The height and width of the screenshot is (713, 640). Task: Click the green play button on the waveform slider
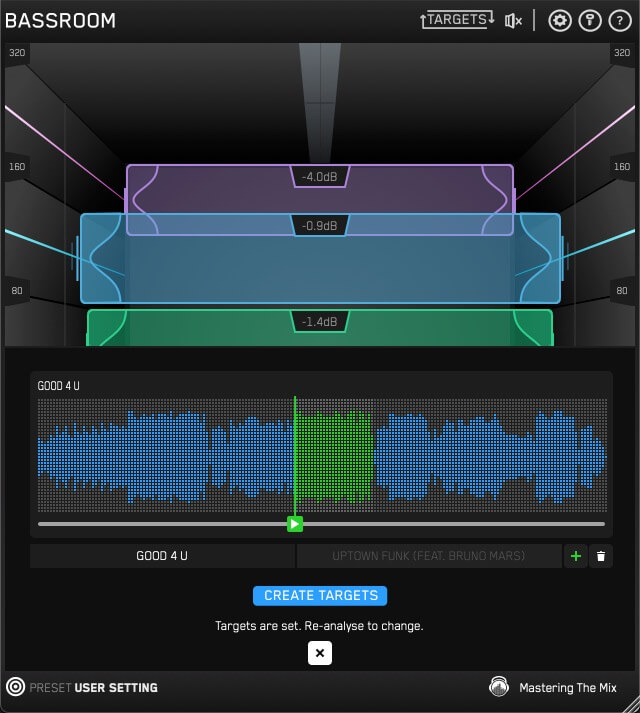[x=295, y=524]
